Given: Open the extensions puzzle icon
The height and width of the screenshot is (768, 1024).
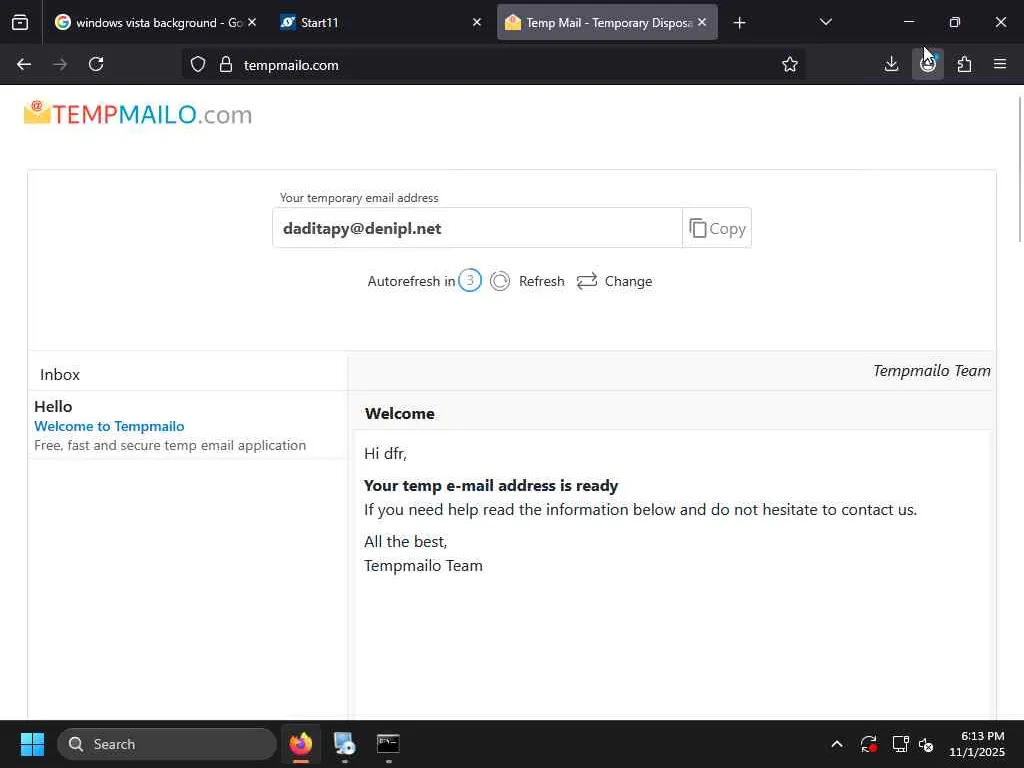Looking at the screenshot, I should pyautogui.click(x=965, y=64).
